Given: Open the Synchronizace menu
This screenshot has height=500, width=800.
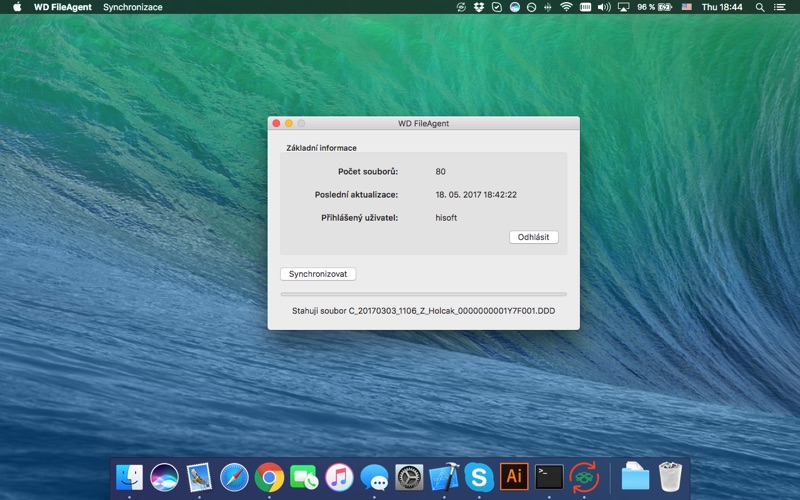Looking at the screenshot, I should 132,7.
